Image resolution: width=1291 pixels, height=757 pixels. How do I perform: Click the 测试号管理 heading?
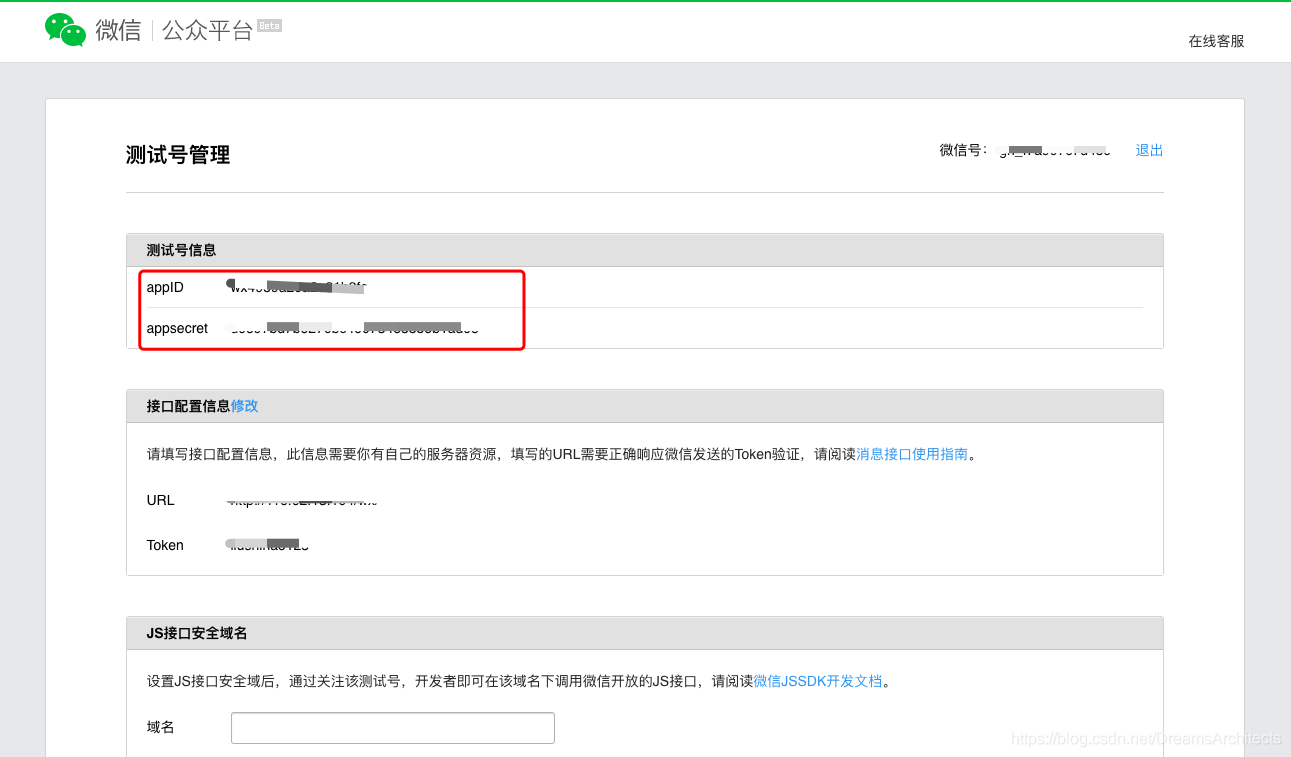tap(178, 155)
